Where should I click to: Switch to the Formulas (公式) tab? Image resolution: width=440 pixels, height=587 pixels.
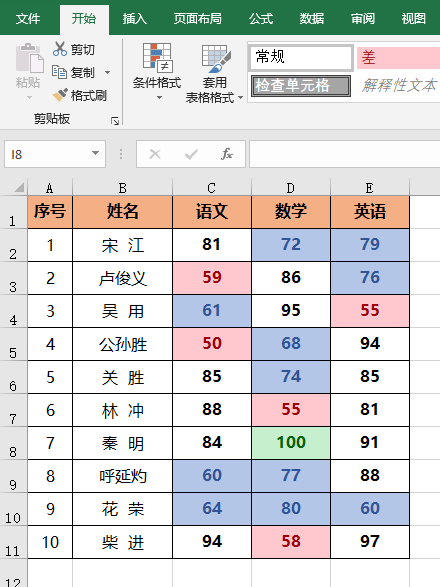(261, 18)
